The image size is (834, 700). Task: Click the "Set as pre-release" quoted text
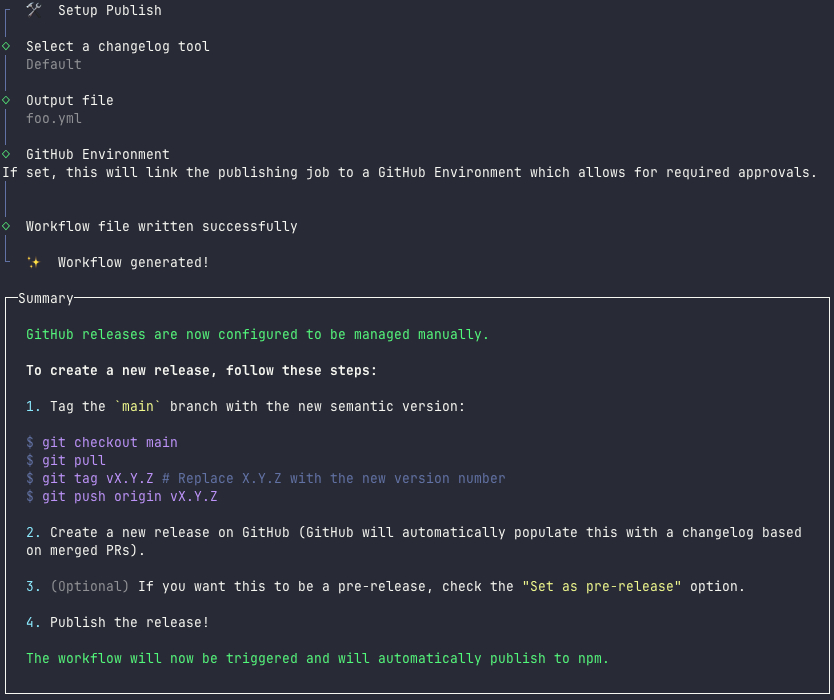[602, 586]
